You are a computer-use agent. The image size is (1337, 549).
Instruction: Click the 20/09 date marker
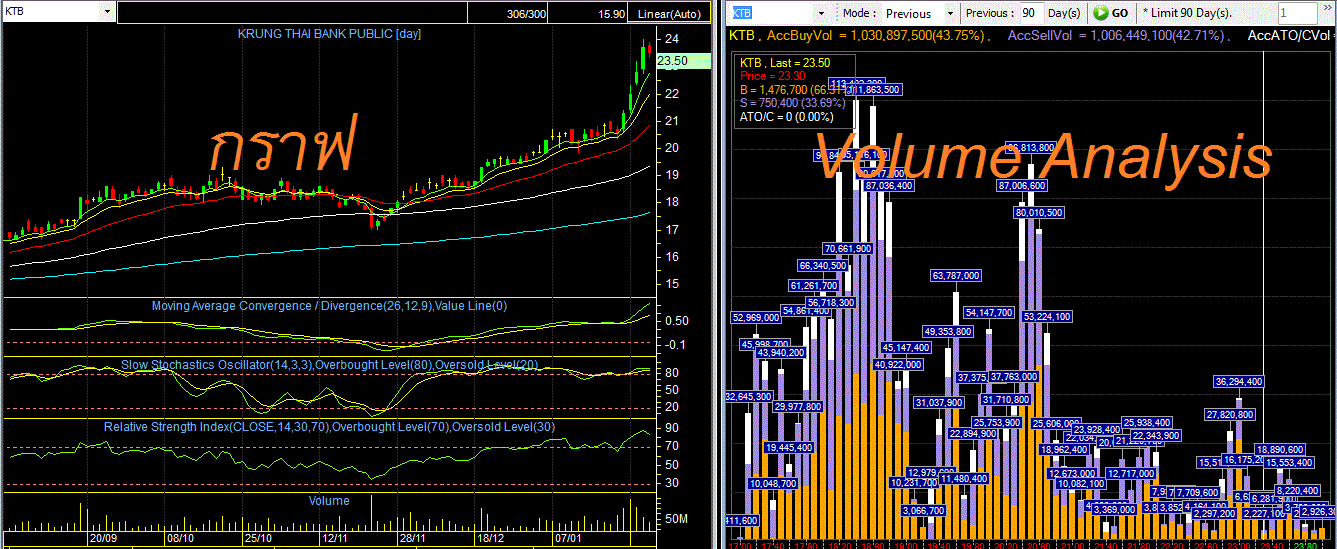[103, 537]
